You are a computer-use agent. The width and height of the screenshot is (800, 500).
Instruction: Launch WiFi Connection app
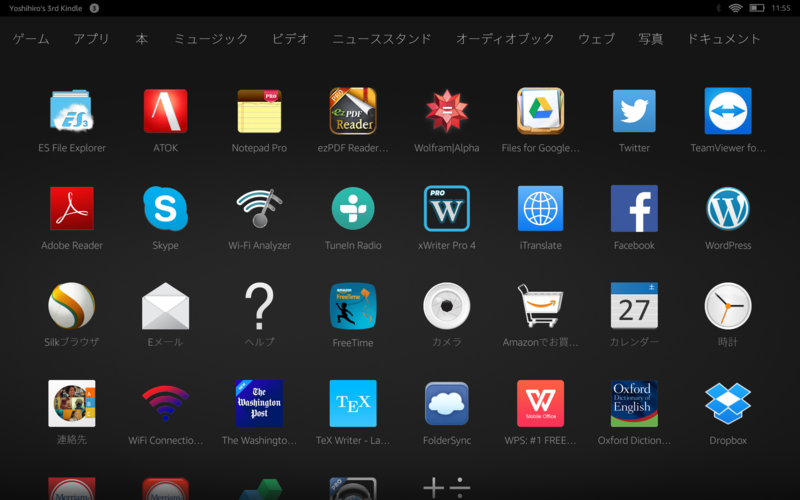pyautogui.click(x=165, y=403)
